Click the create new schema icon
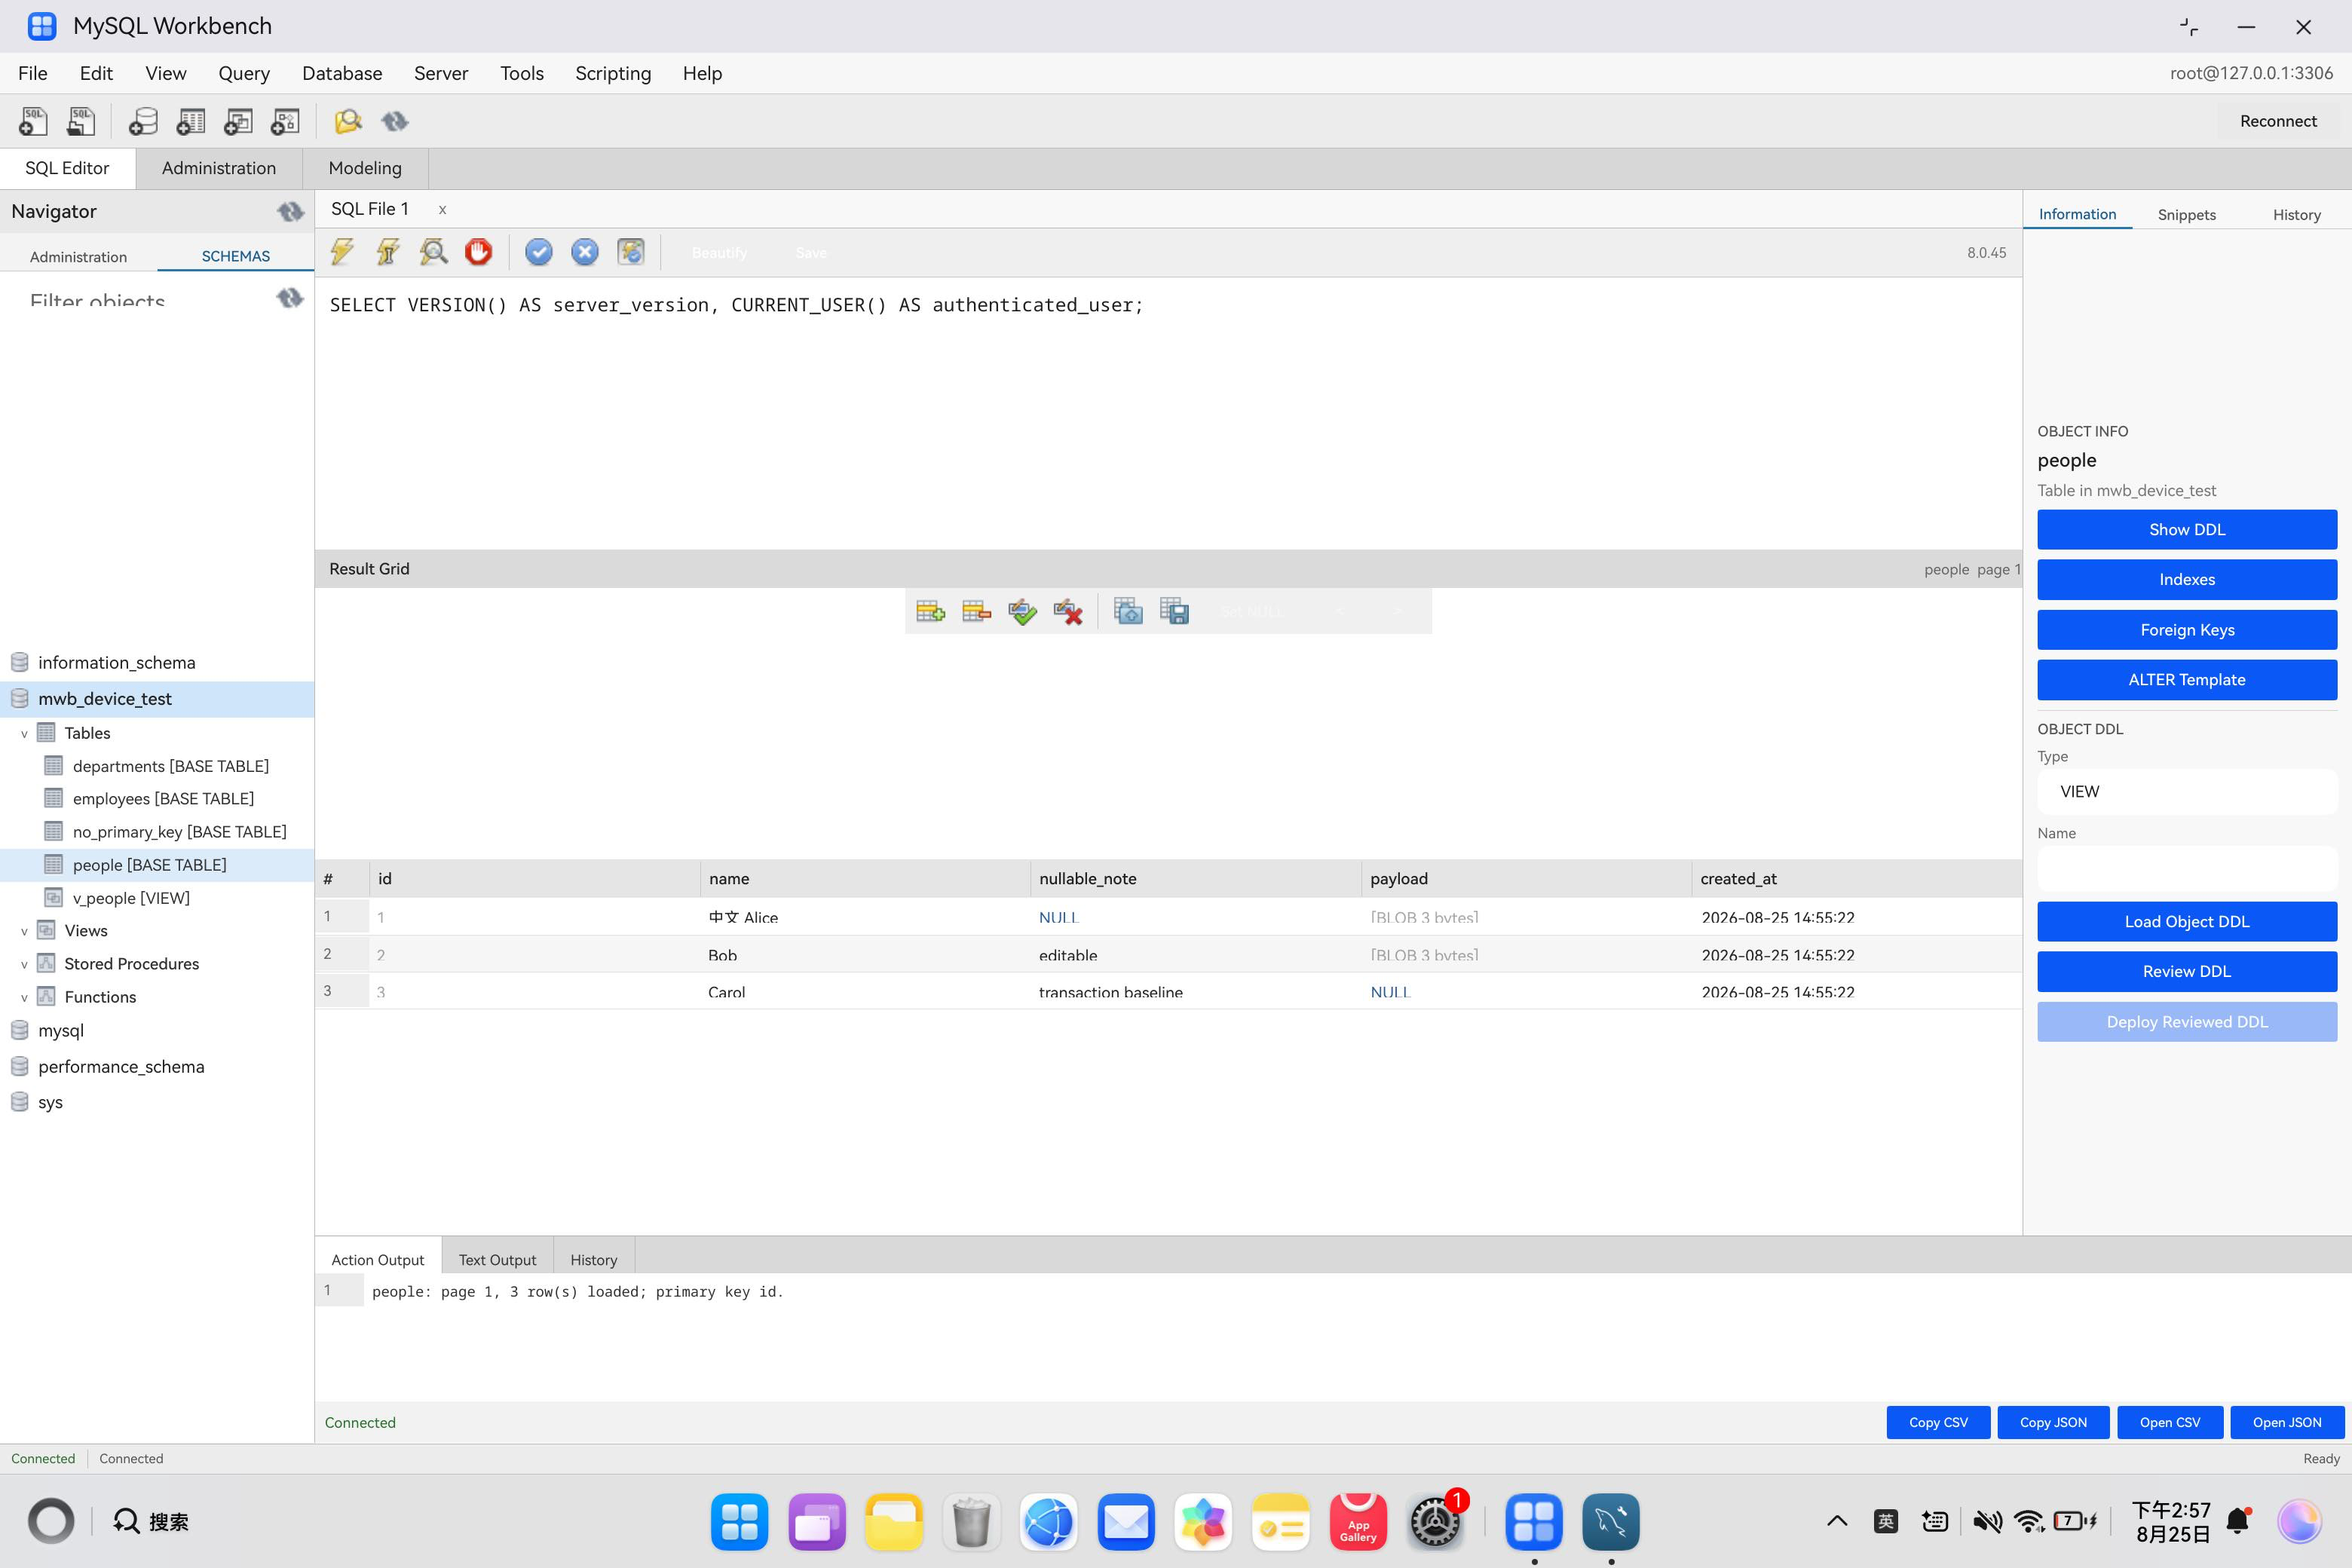Image resolution: width=2352 pixels, height=1568 pixels. pos(143,121)
